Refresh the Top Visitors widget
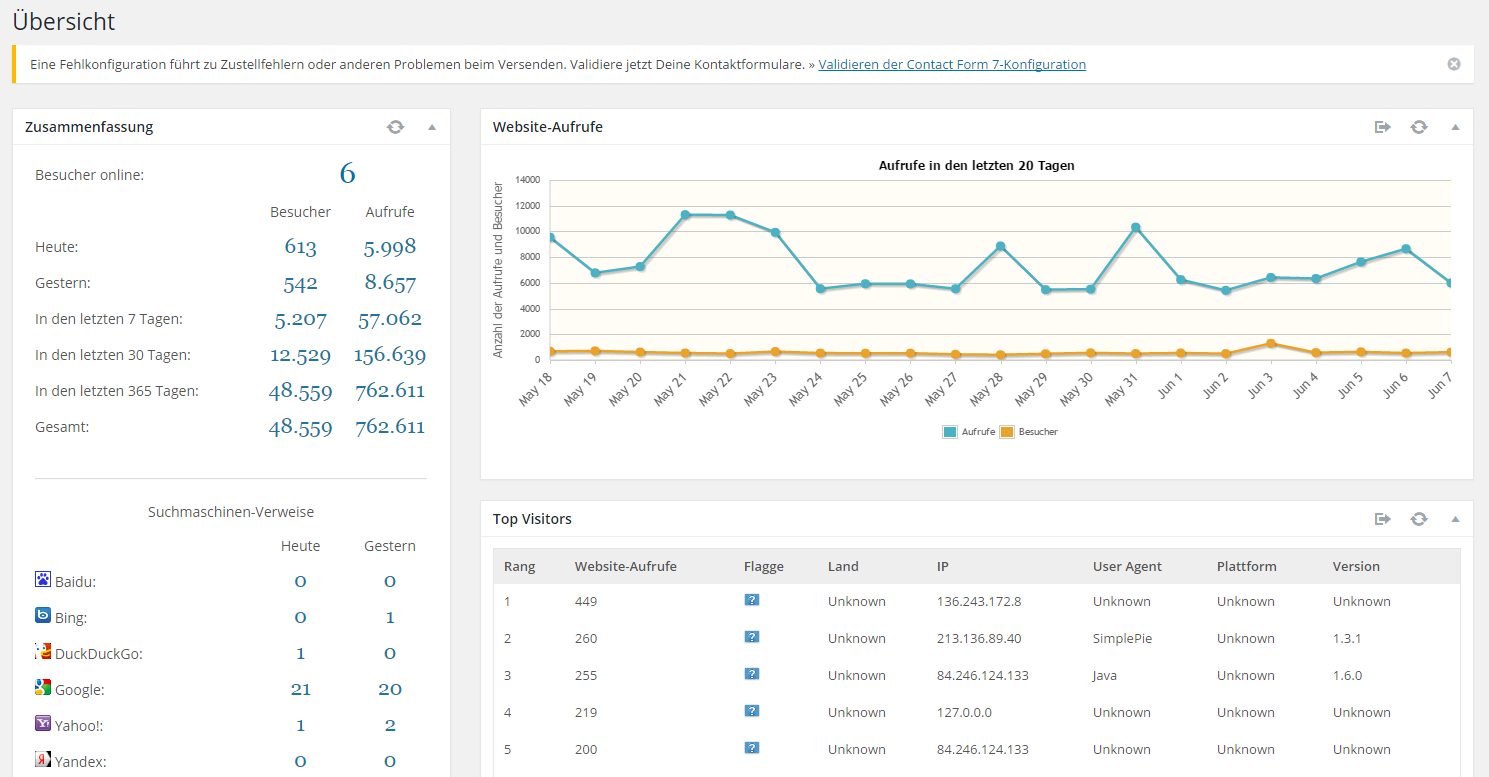This screenshot has height=777, width=1489. tap(1419, 519)
